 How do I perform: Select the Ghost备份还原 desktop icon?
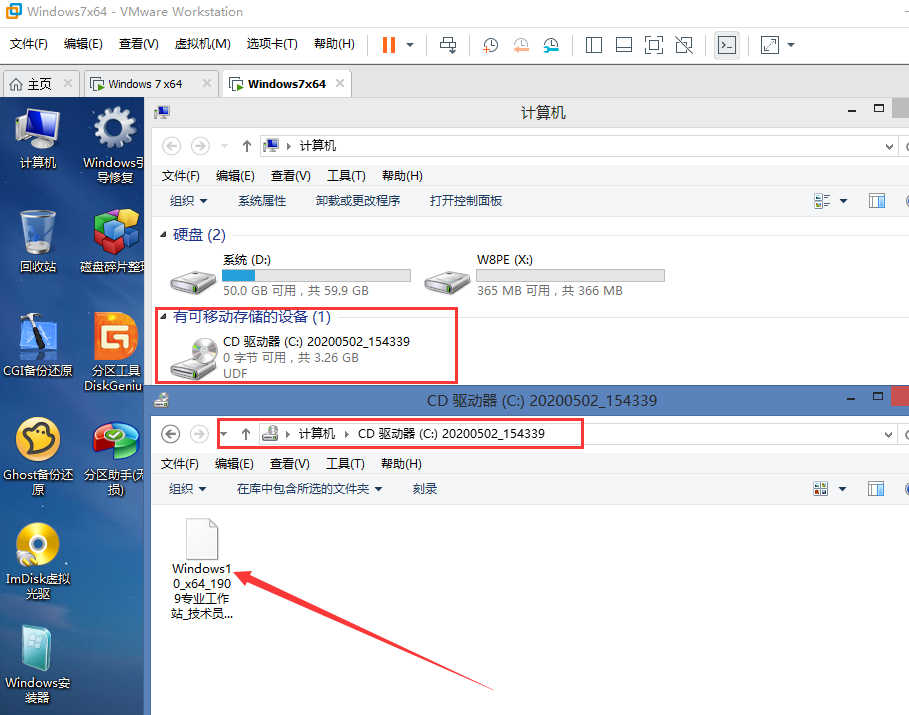tap(38, 456)
